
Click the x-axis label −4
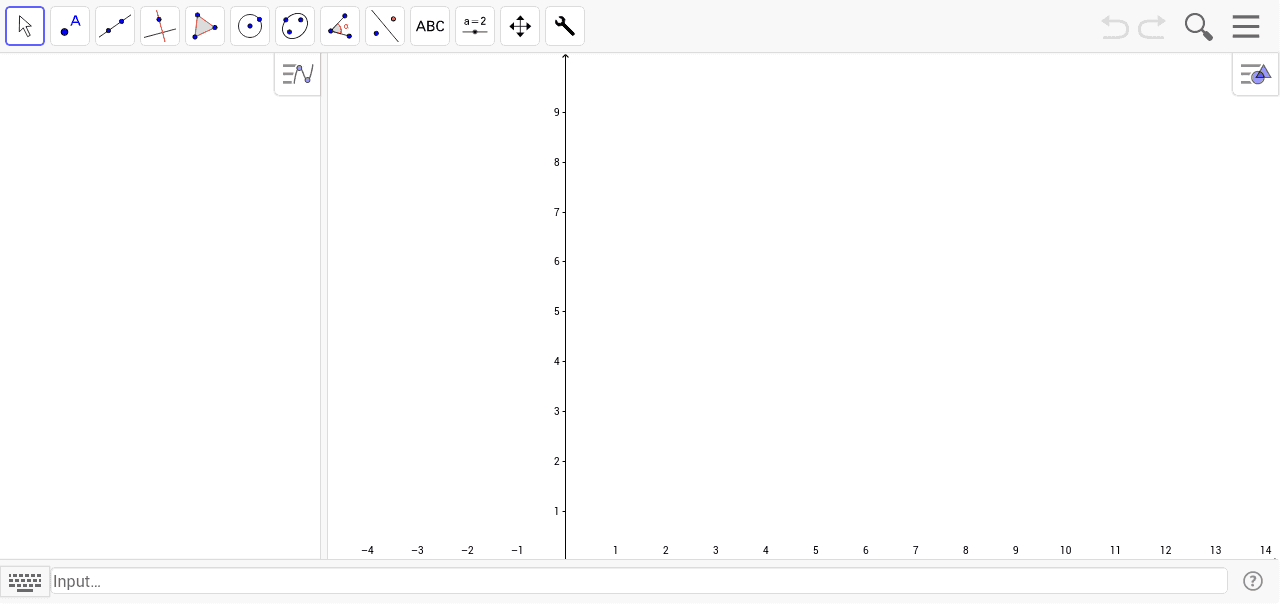[x=368, y=551]
